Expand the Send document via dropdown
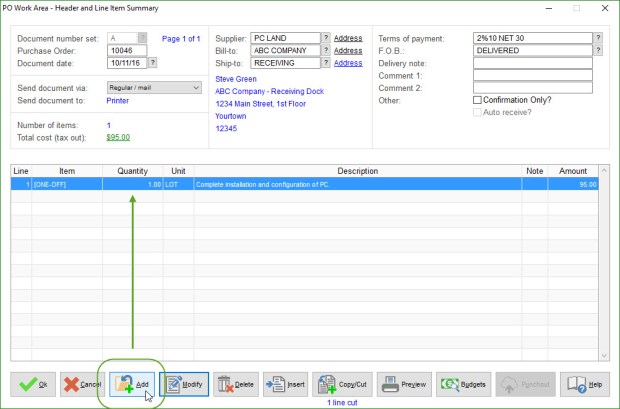This screenshot has height=409, width=620. tap(195, 88)
